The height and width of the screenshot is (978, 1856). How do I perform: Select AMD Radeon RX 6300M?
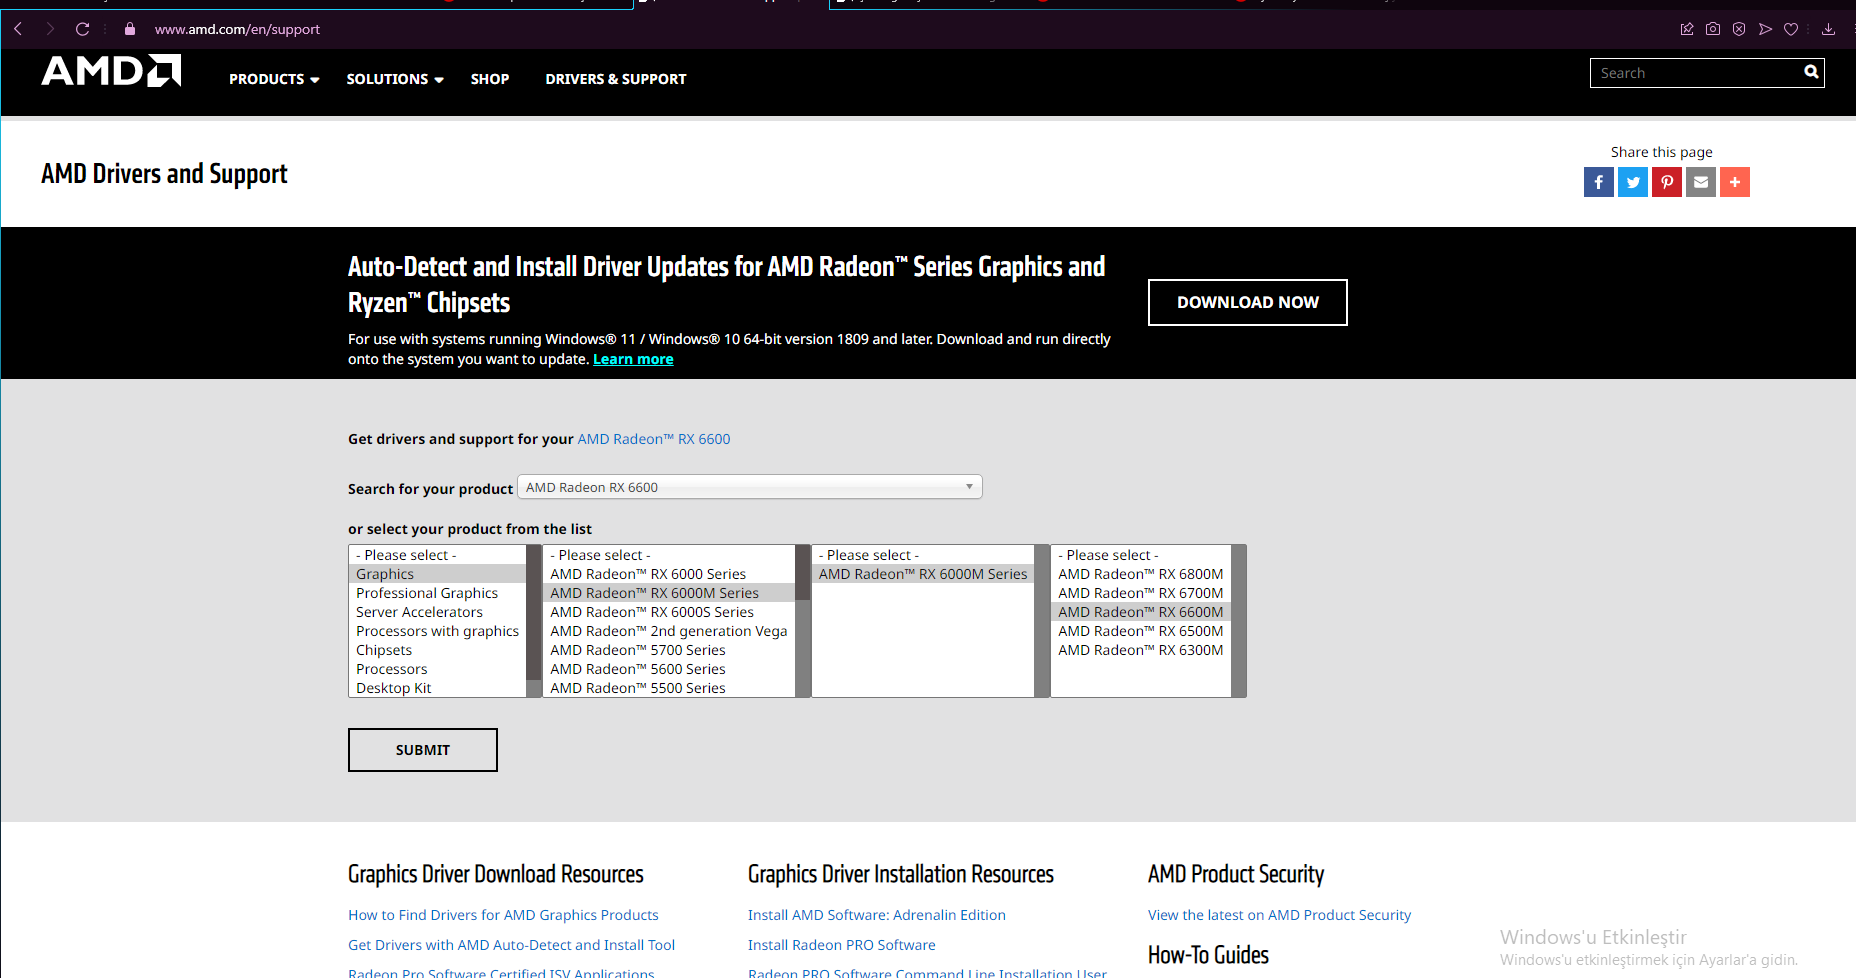(x=1141, y=650)
